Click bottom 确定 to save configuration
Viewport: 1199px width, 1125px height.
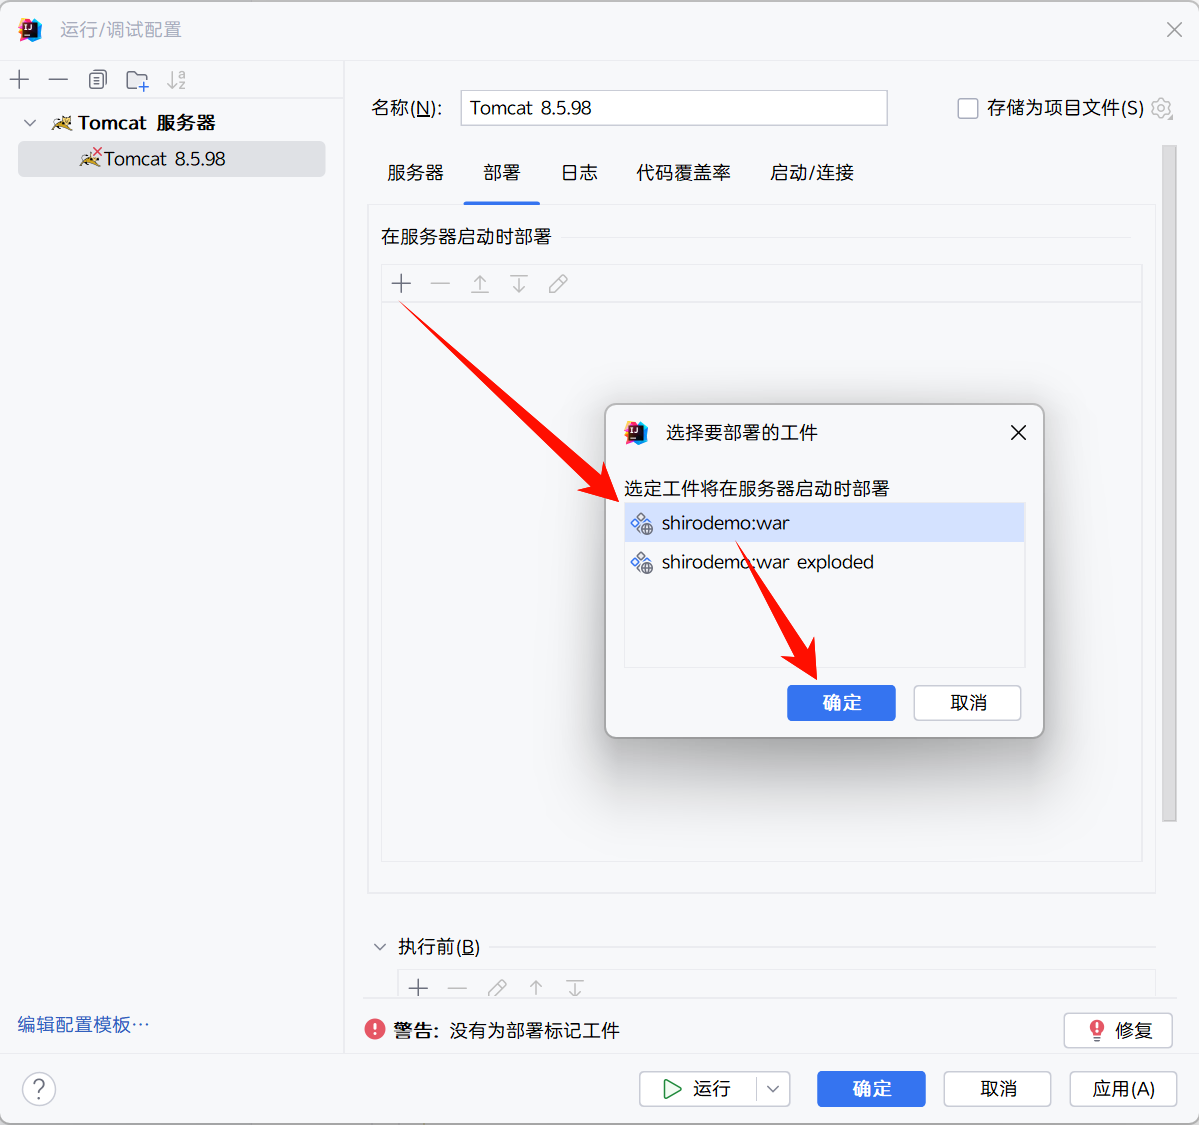point(871,1088)
